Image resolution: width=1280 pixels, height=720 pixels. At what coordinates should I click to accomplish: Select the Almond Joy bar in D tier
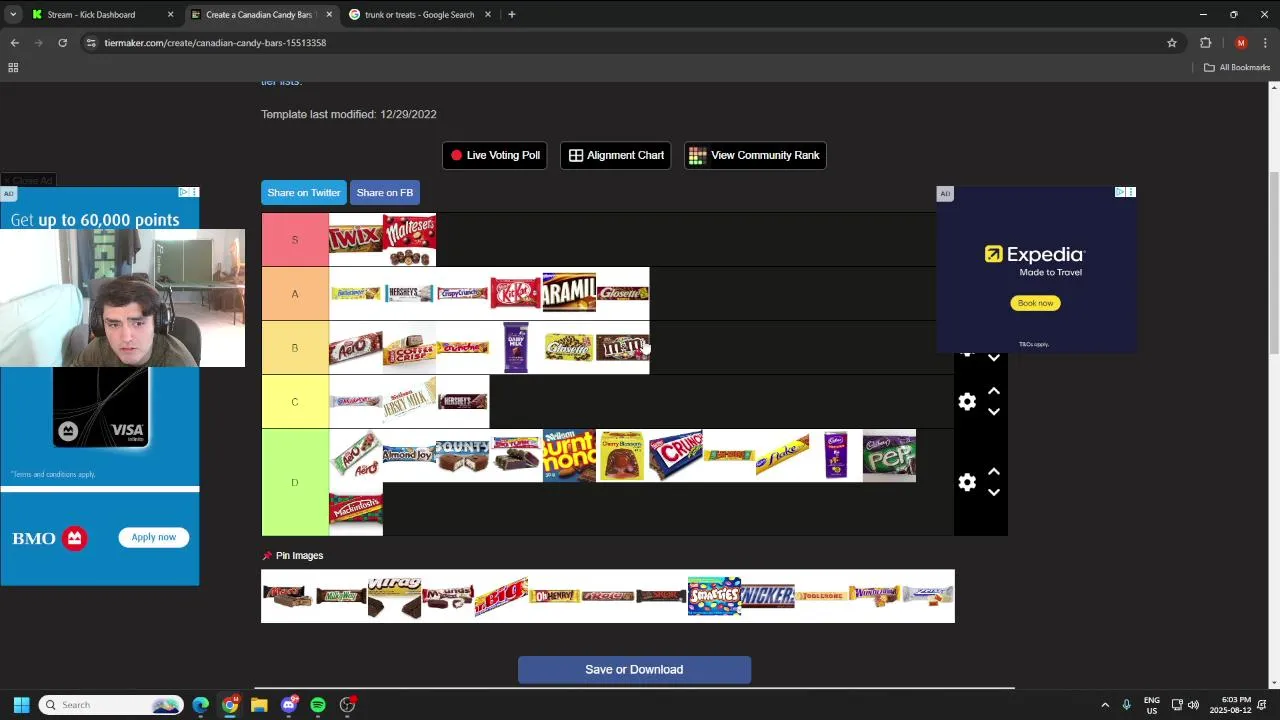tap(409, 456)
